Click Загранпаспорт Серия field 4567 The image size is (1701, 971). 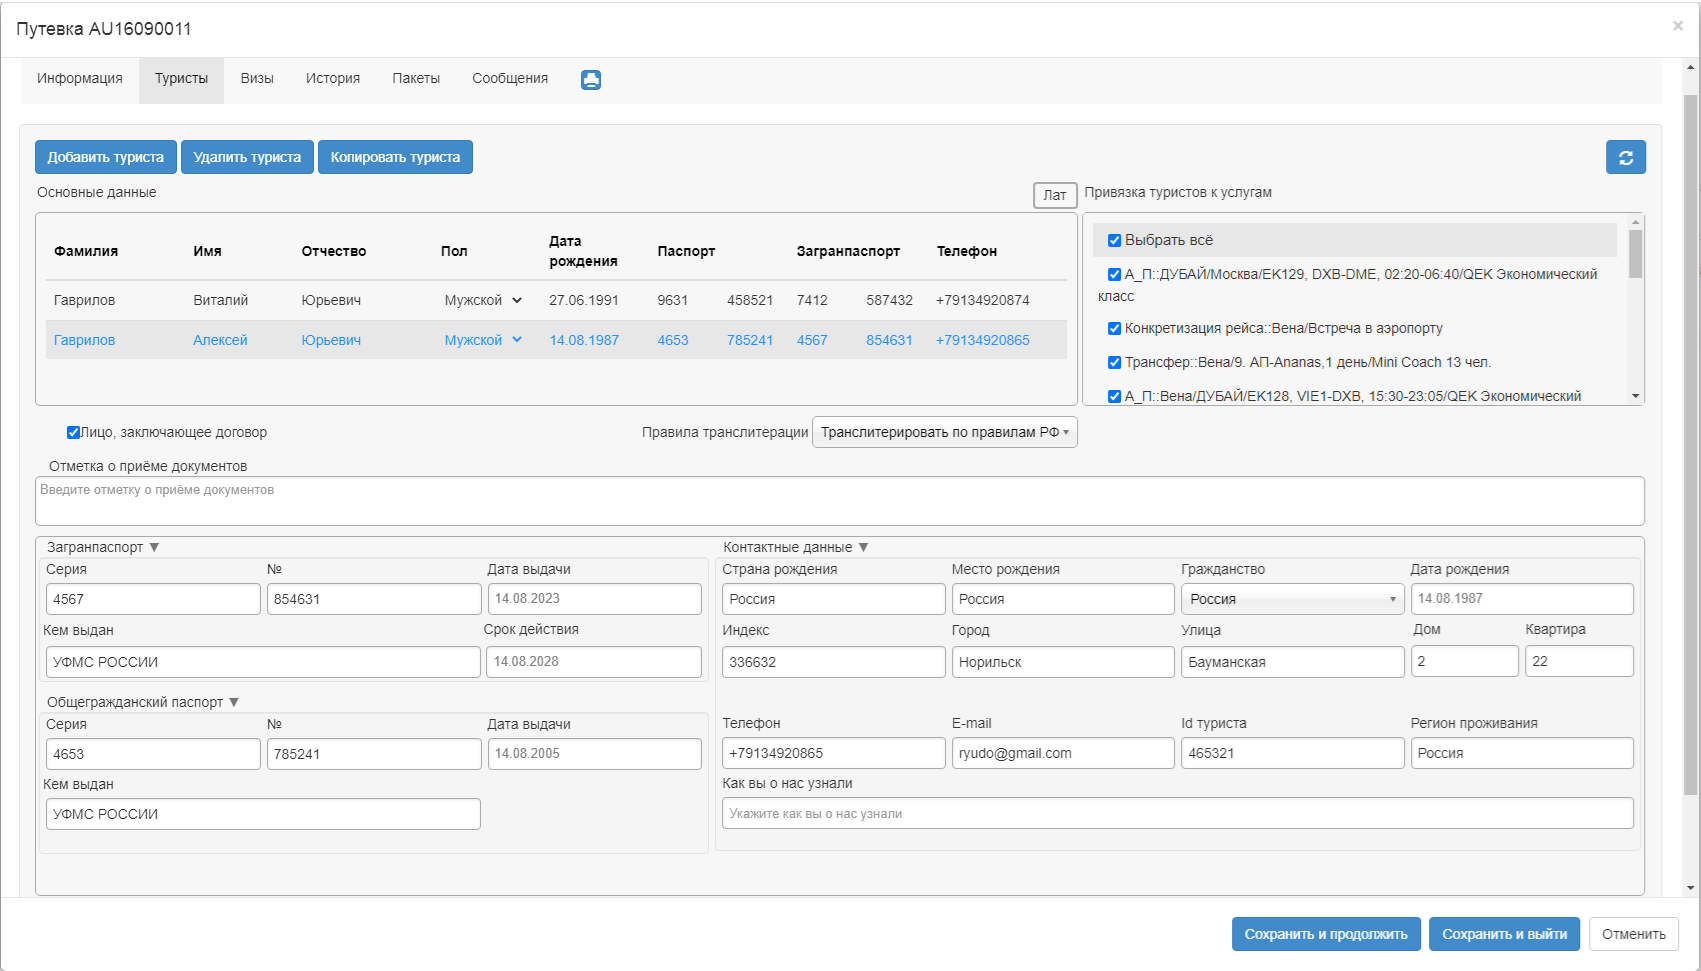click(x=153, y=599)
